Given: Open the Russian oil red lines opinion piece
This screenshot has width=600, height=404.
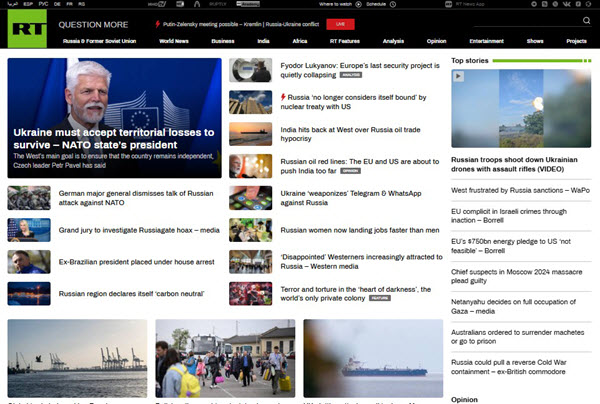Looking at the screenshot, I should click(360, 166).
